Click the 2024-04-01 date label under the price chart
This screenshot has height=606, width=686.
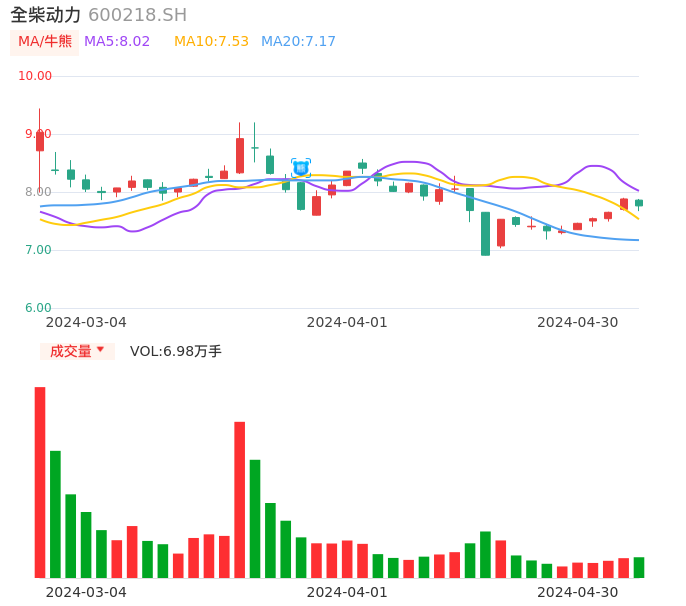tap(347, 322)
